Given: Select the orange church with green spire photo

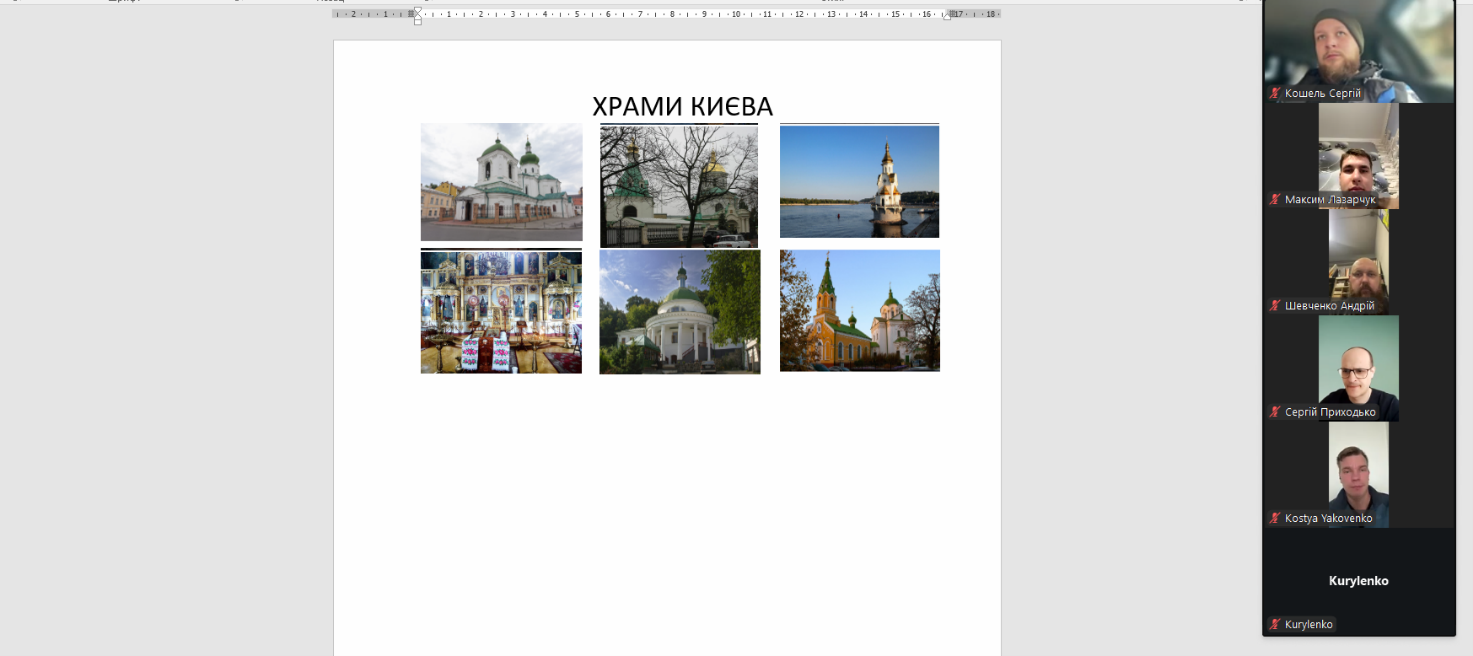Looking at the screenshot, I should 859,310.
